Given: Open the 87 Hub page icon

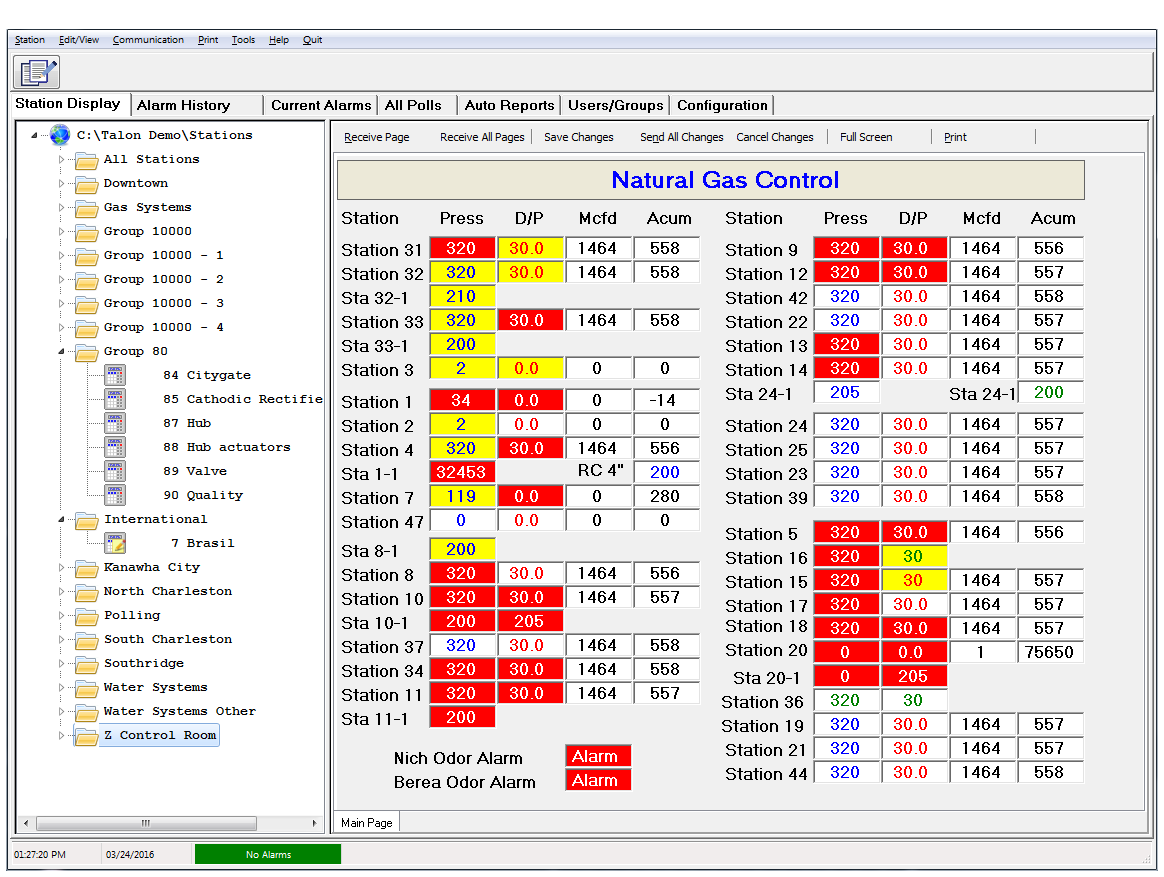Looking at the screenshot, I should 114,423.
